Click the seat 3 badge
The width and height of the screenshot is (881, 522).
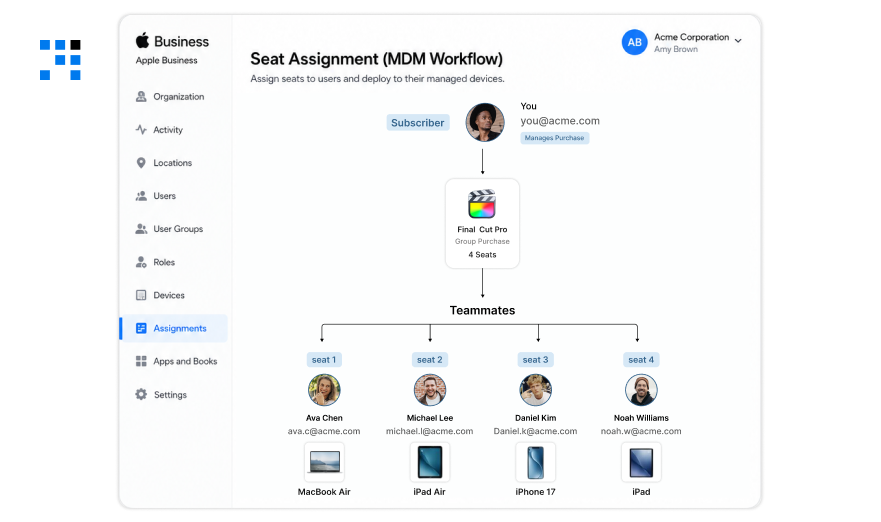(x=535, y=360)
